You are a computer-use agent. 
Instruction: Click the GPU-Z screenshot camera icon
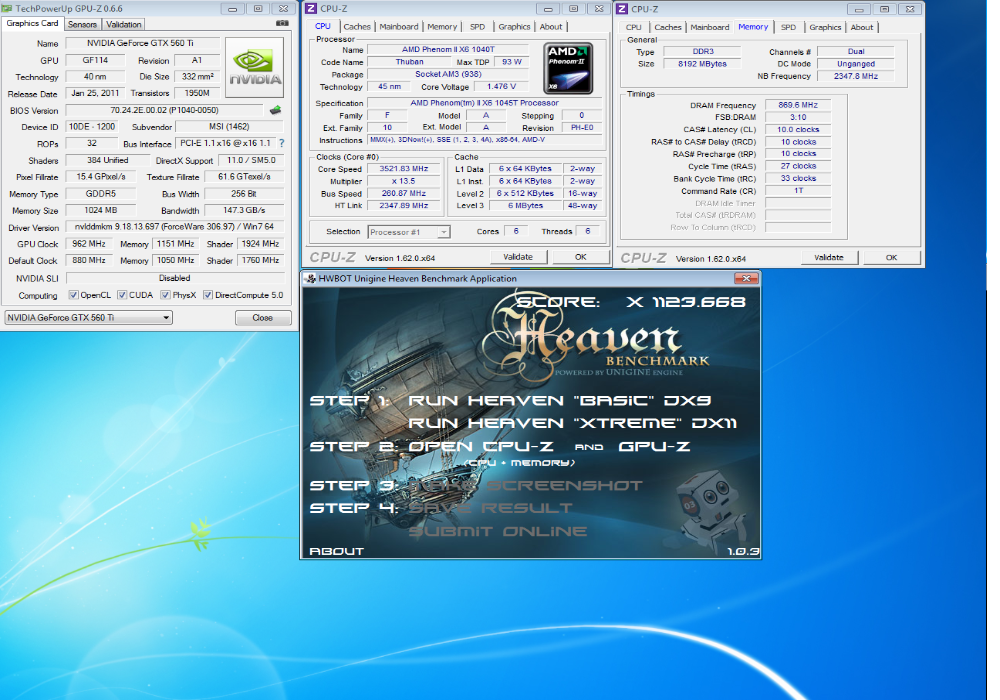282,23
